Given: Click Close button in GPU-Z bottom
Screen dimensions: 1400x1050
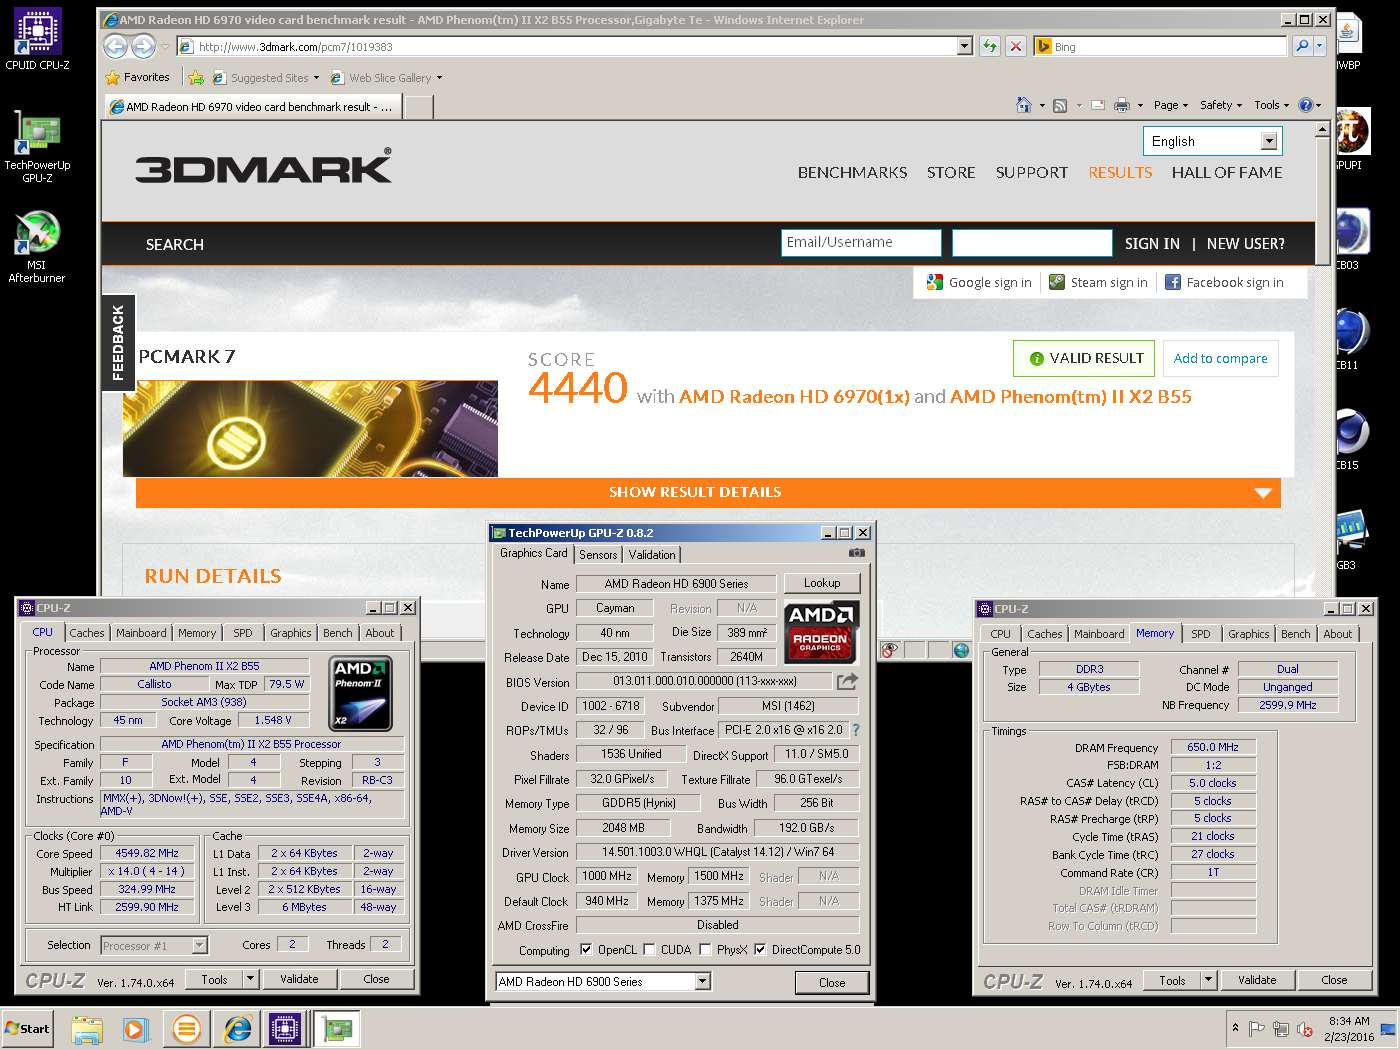Looking at the screenshot, I should 832,983.
